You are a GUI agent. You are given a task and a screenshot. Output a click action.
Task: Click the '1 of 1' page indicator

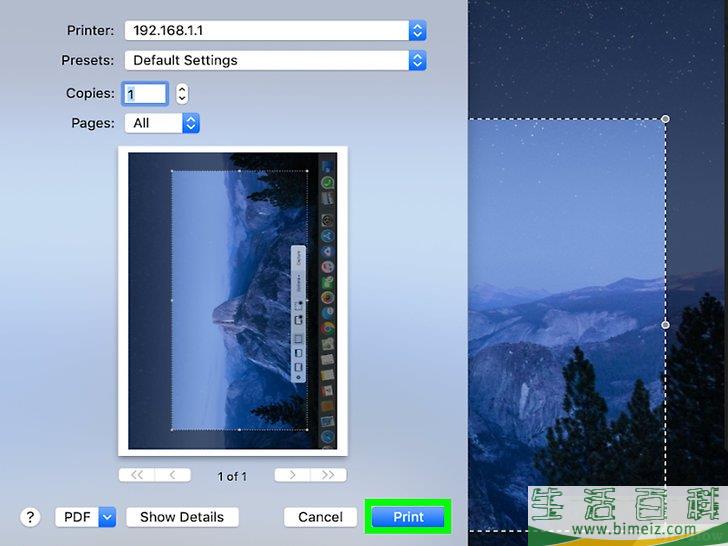pyautogui.click(x=232, y=476)
